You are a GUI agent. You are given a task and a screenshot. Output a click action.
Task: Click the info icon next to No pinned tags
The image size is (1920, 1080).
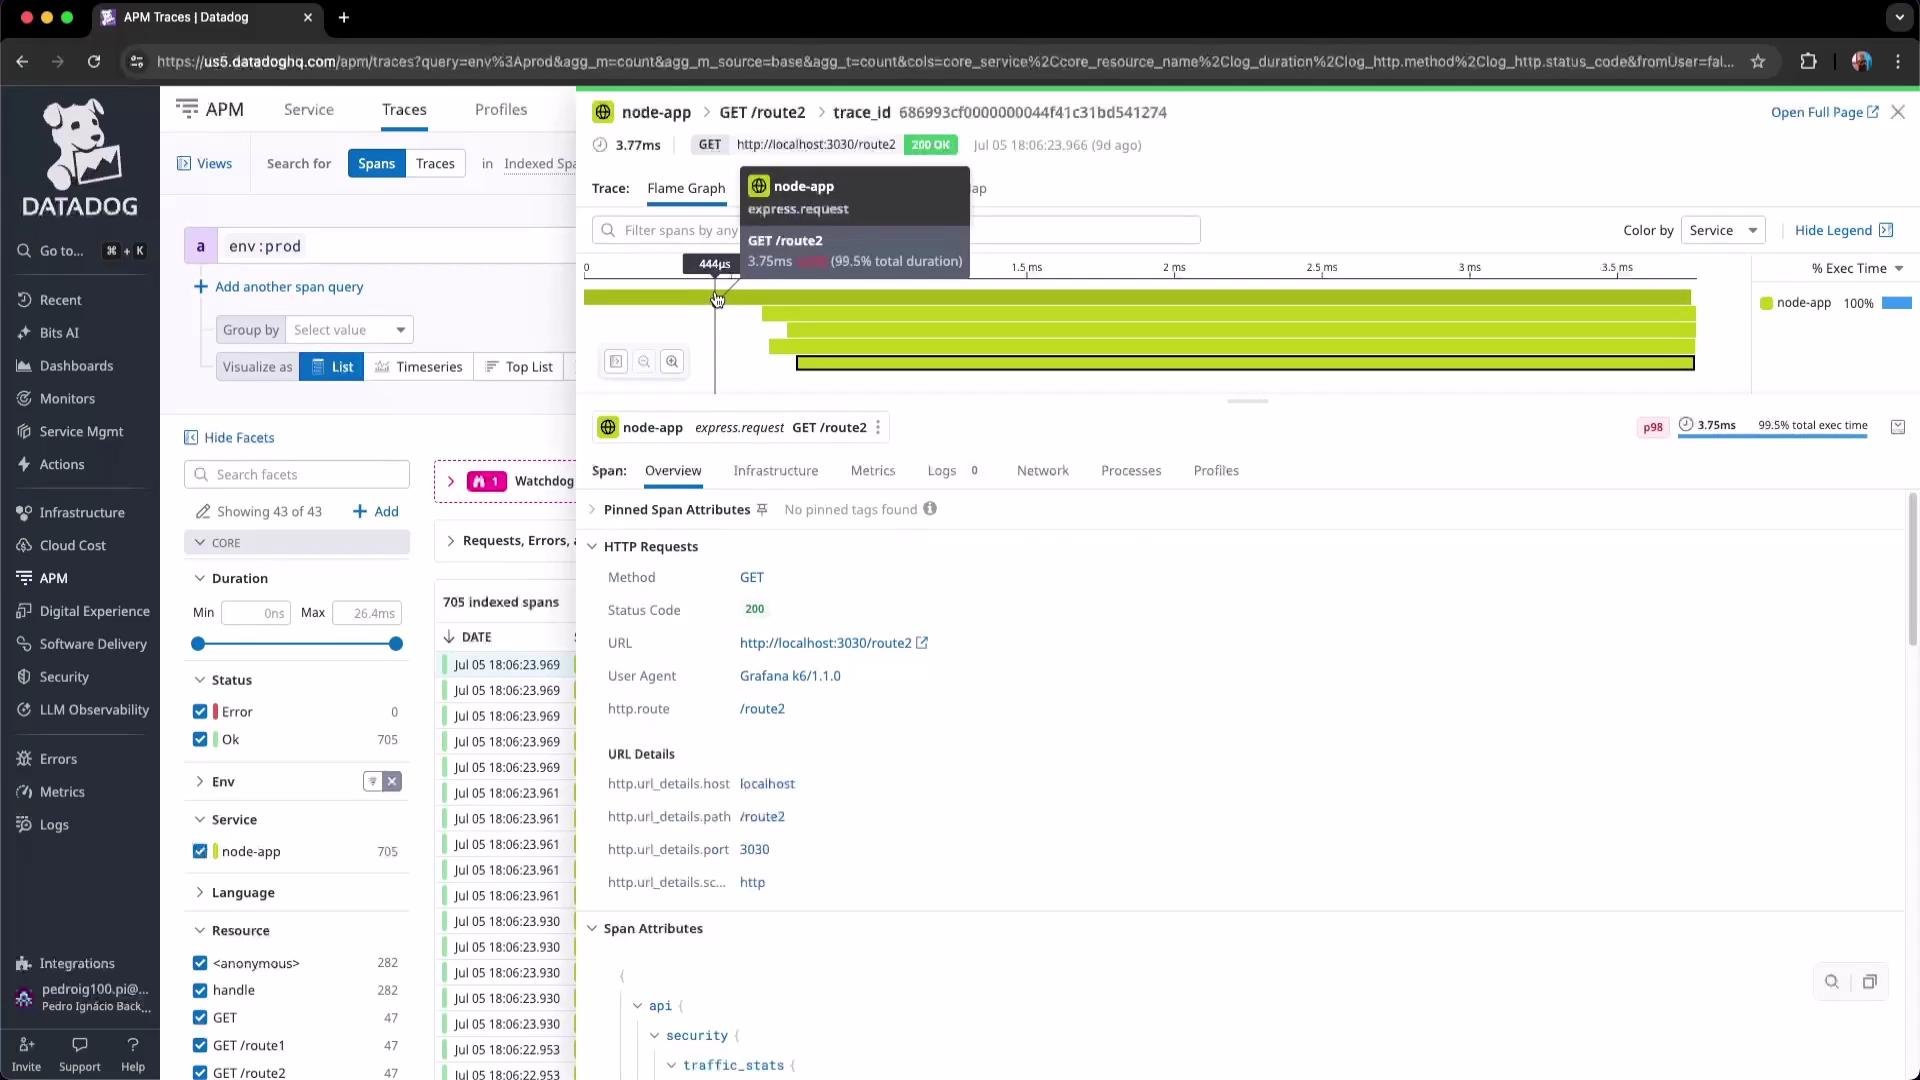click(x=930, y=509)
